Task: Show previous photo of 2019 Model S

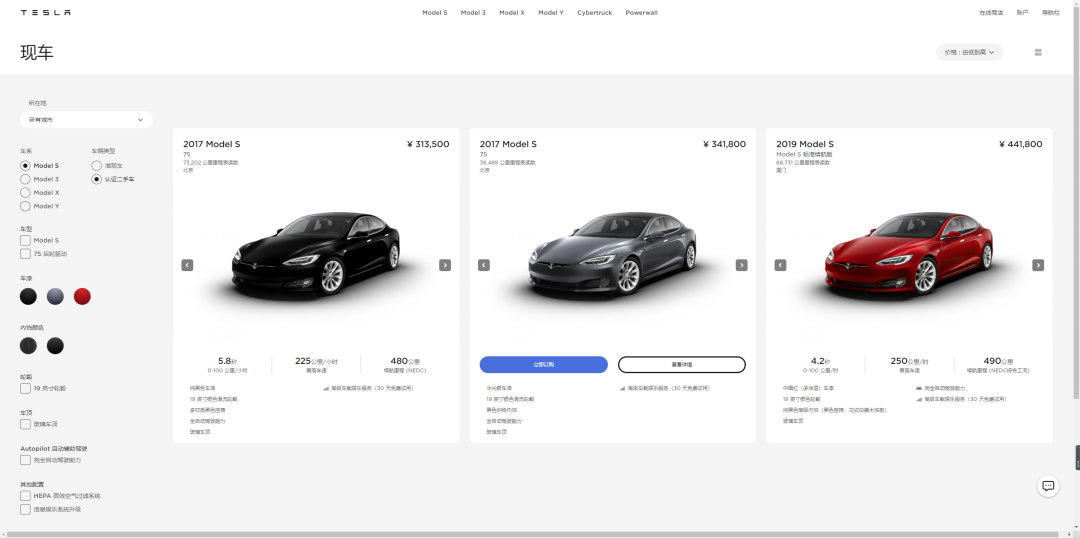Action: (x=780, y=265)
